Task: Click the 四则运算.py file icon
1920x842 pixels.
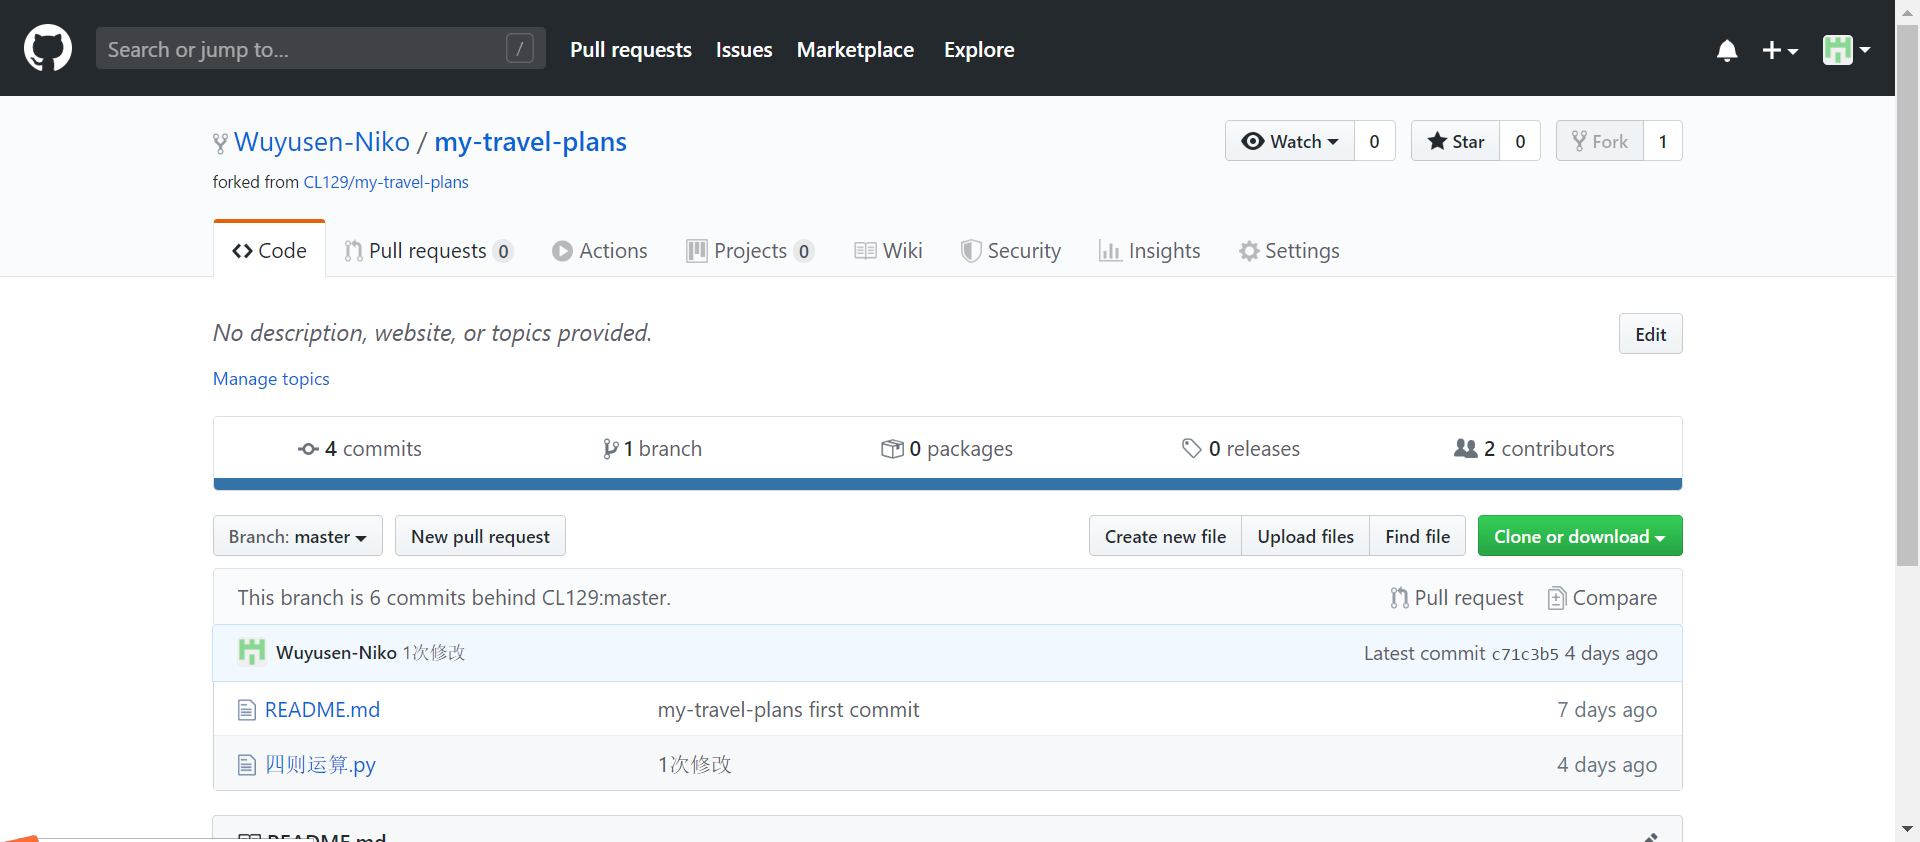Action: pyautogui.click(x=247, y=765)
